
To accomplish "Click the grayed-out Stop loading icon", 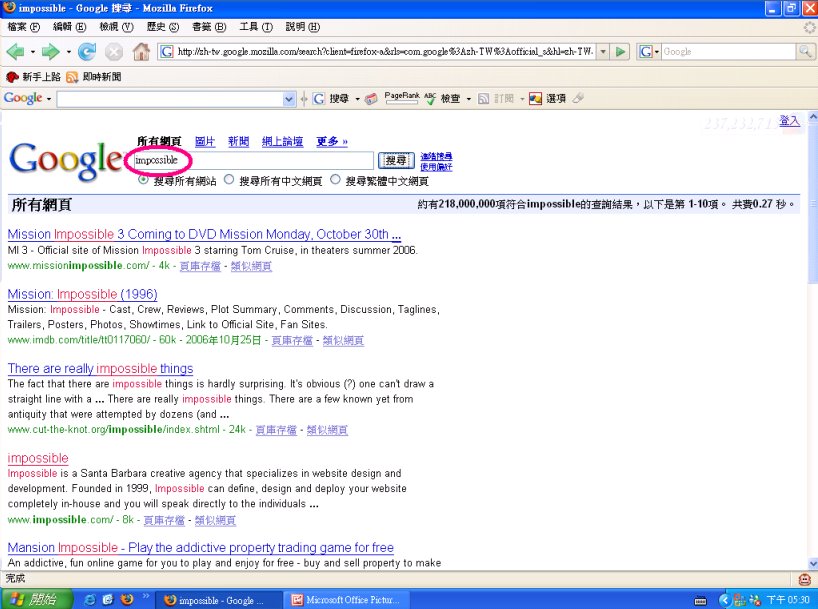I will tap(114, 52).
